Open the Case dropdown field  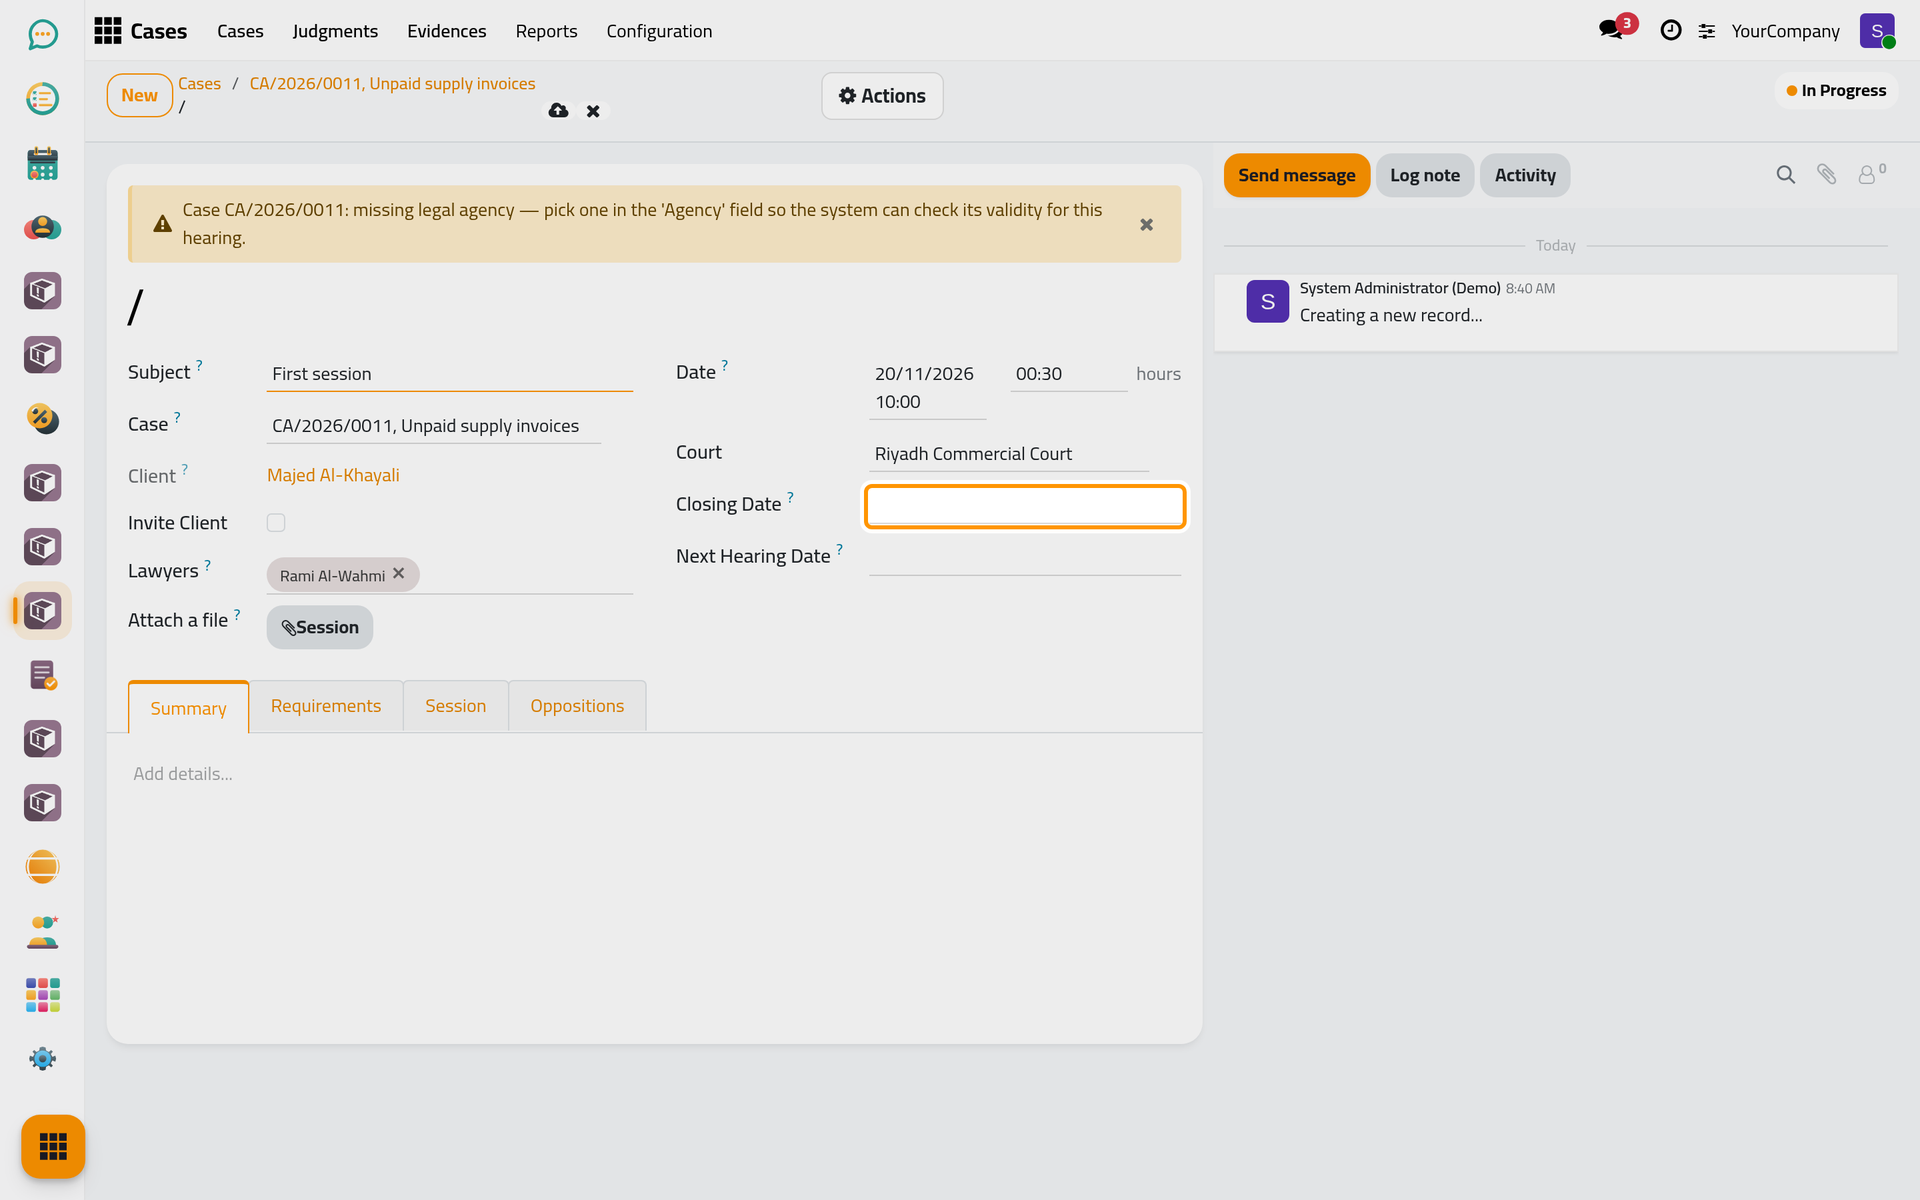coord(434,426)
